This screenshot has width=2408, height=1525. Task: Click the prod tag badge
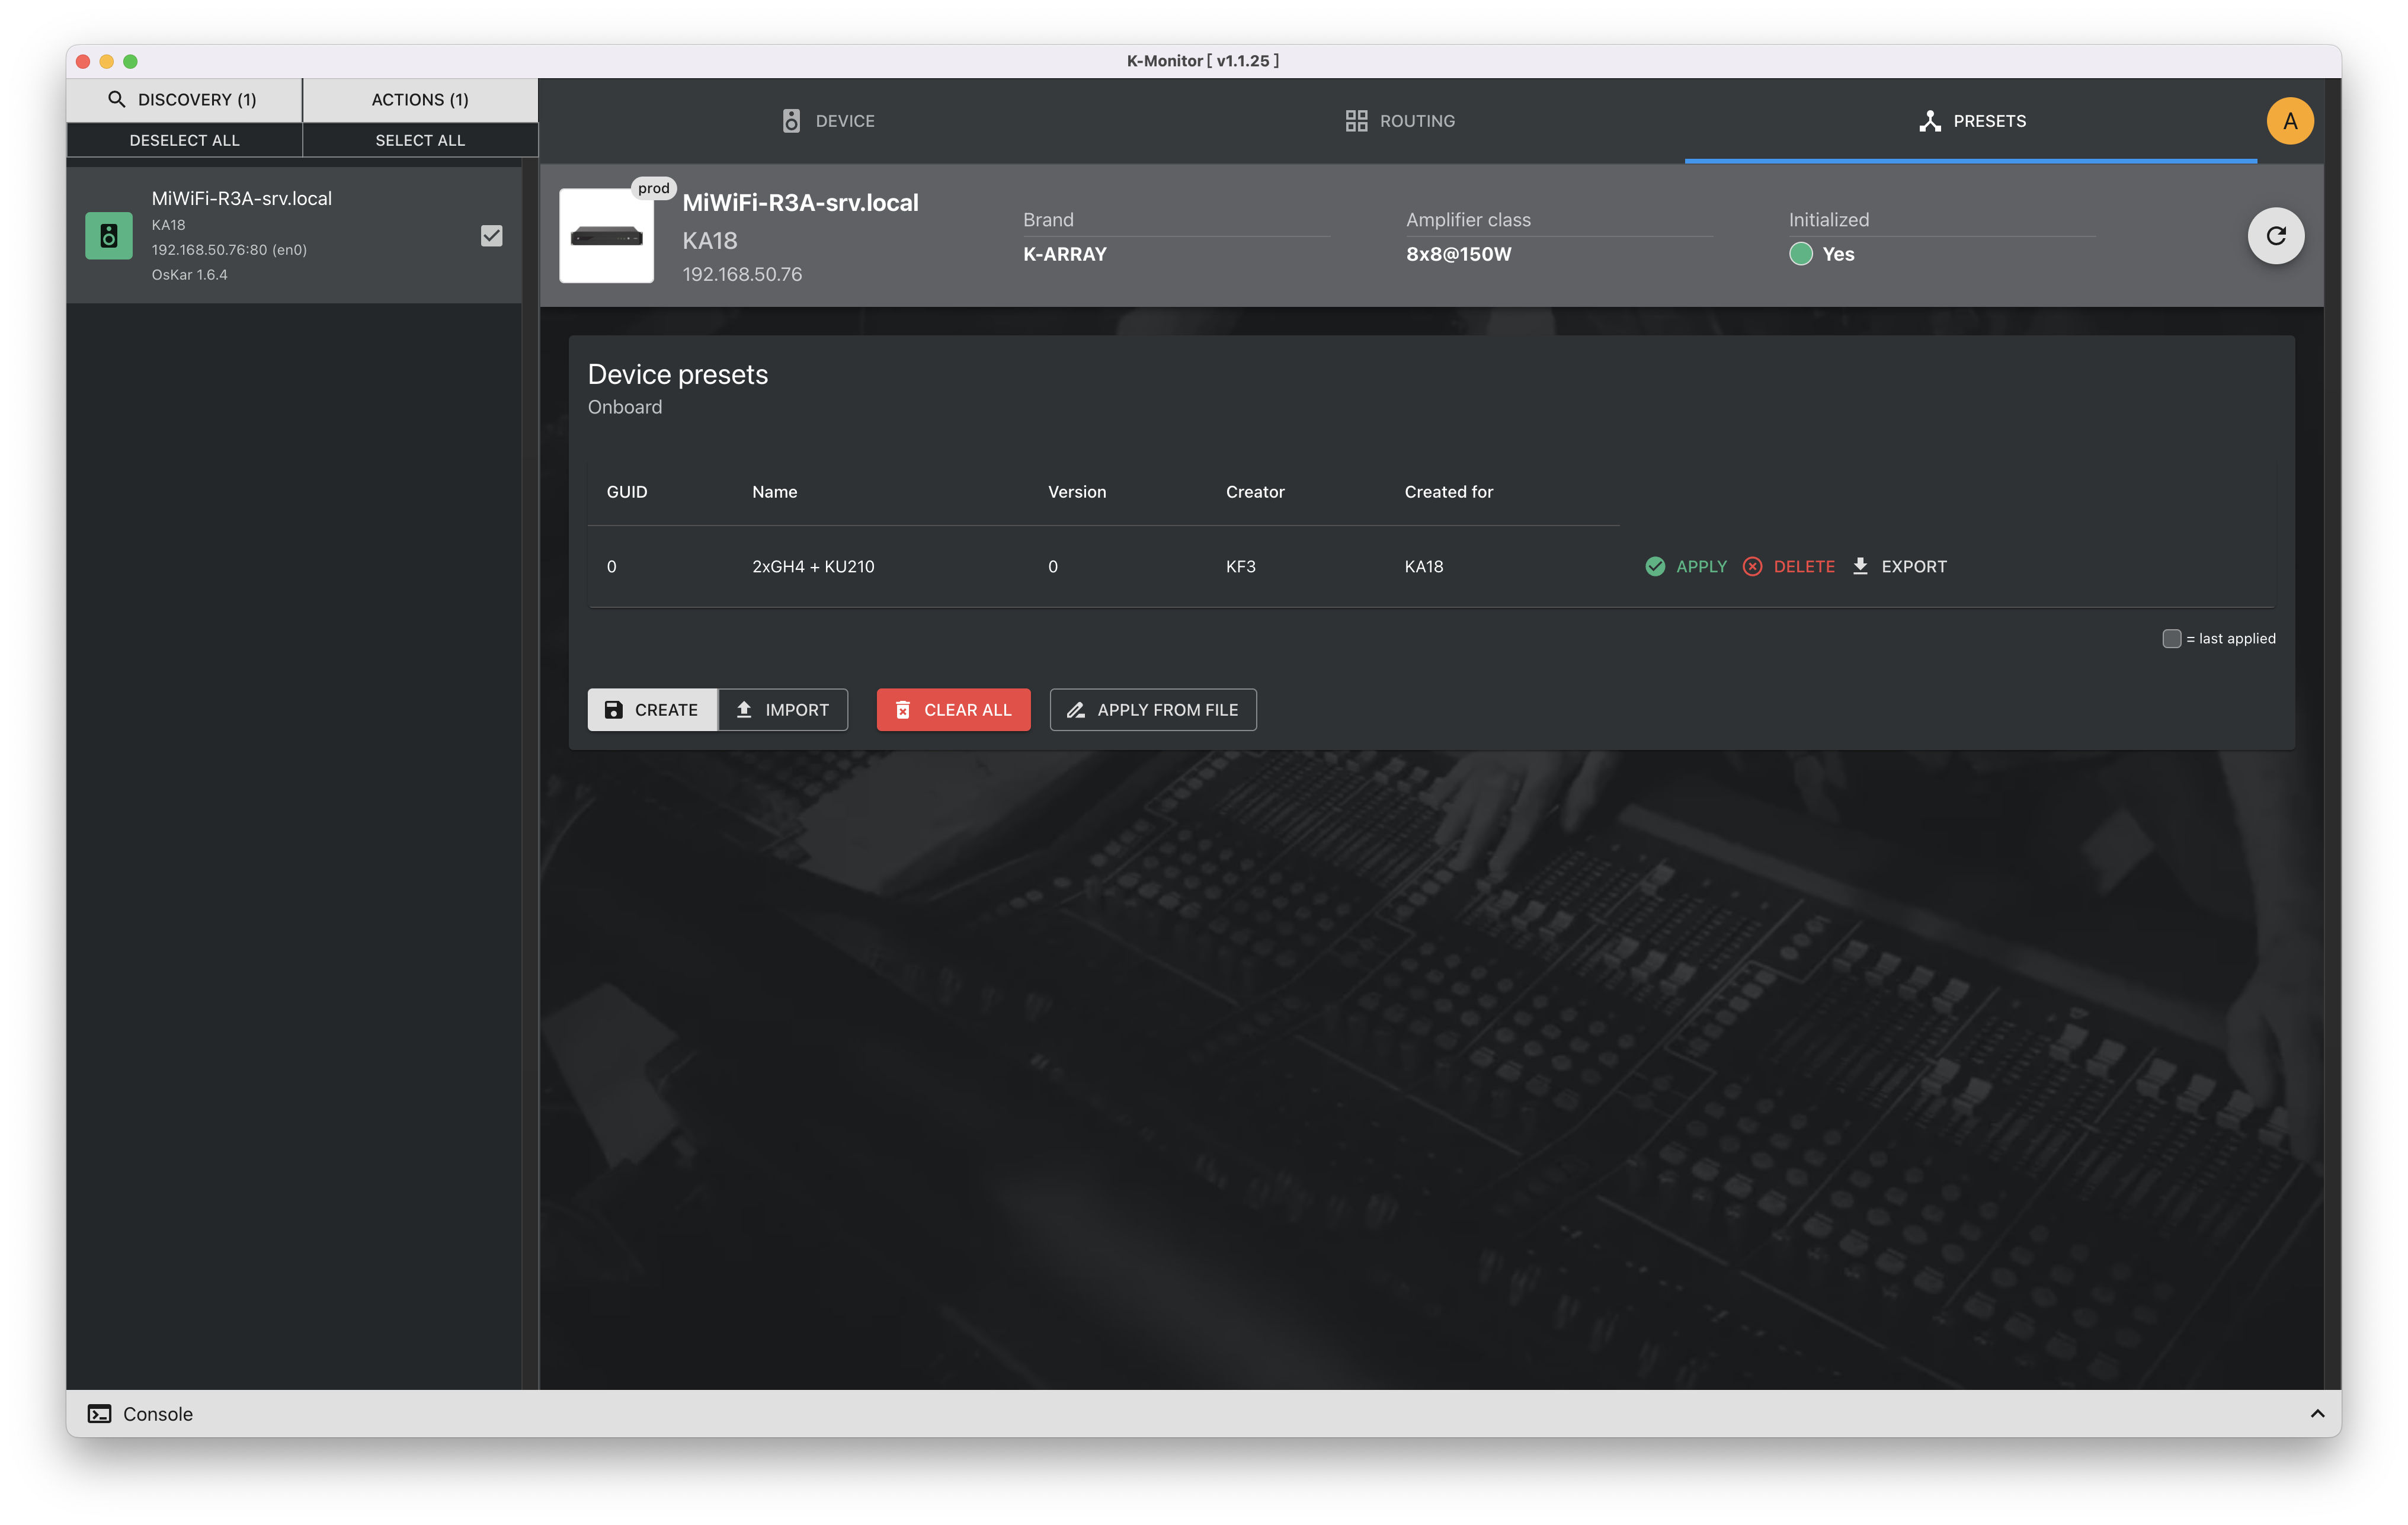coord(654,188)
